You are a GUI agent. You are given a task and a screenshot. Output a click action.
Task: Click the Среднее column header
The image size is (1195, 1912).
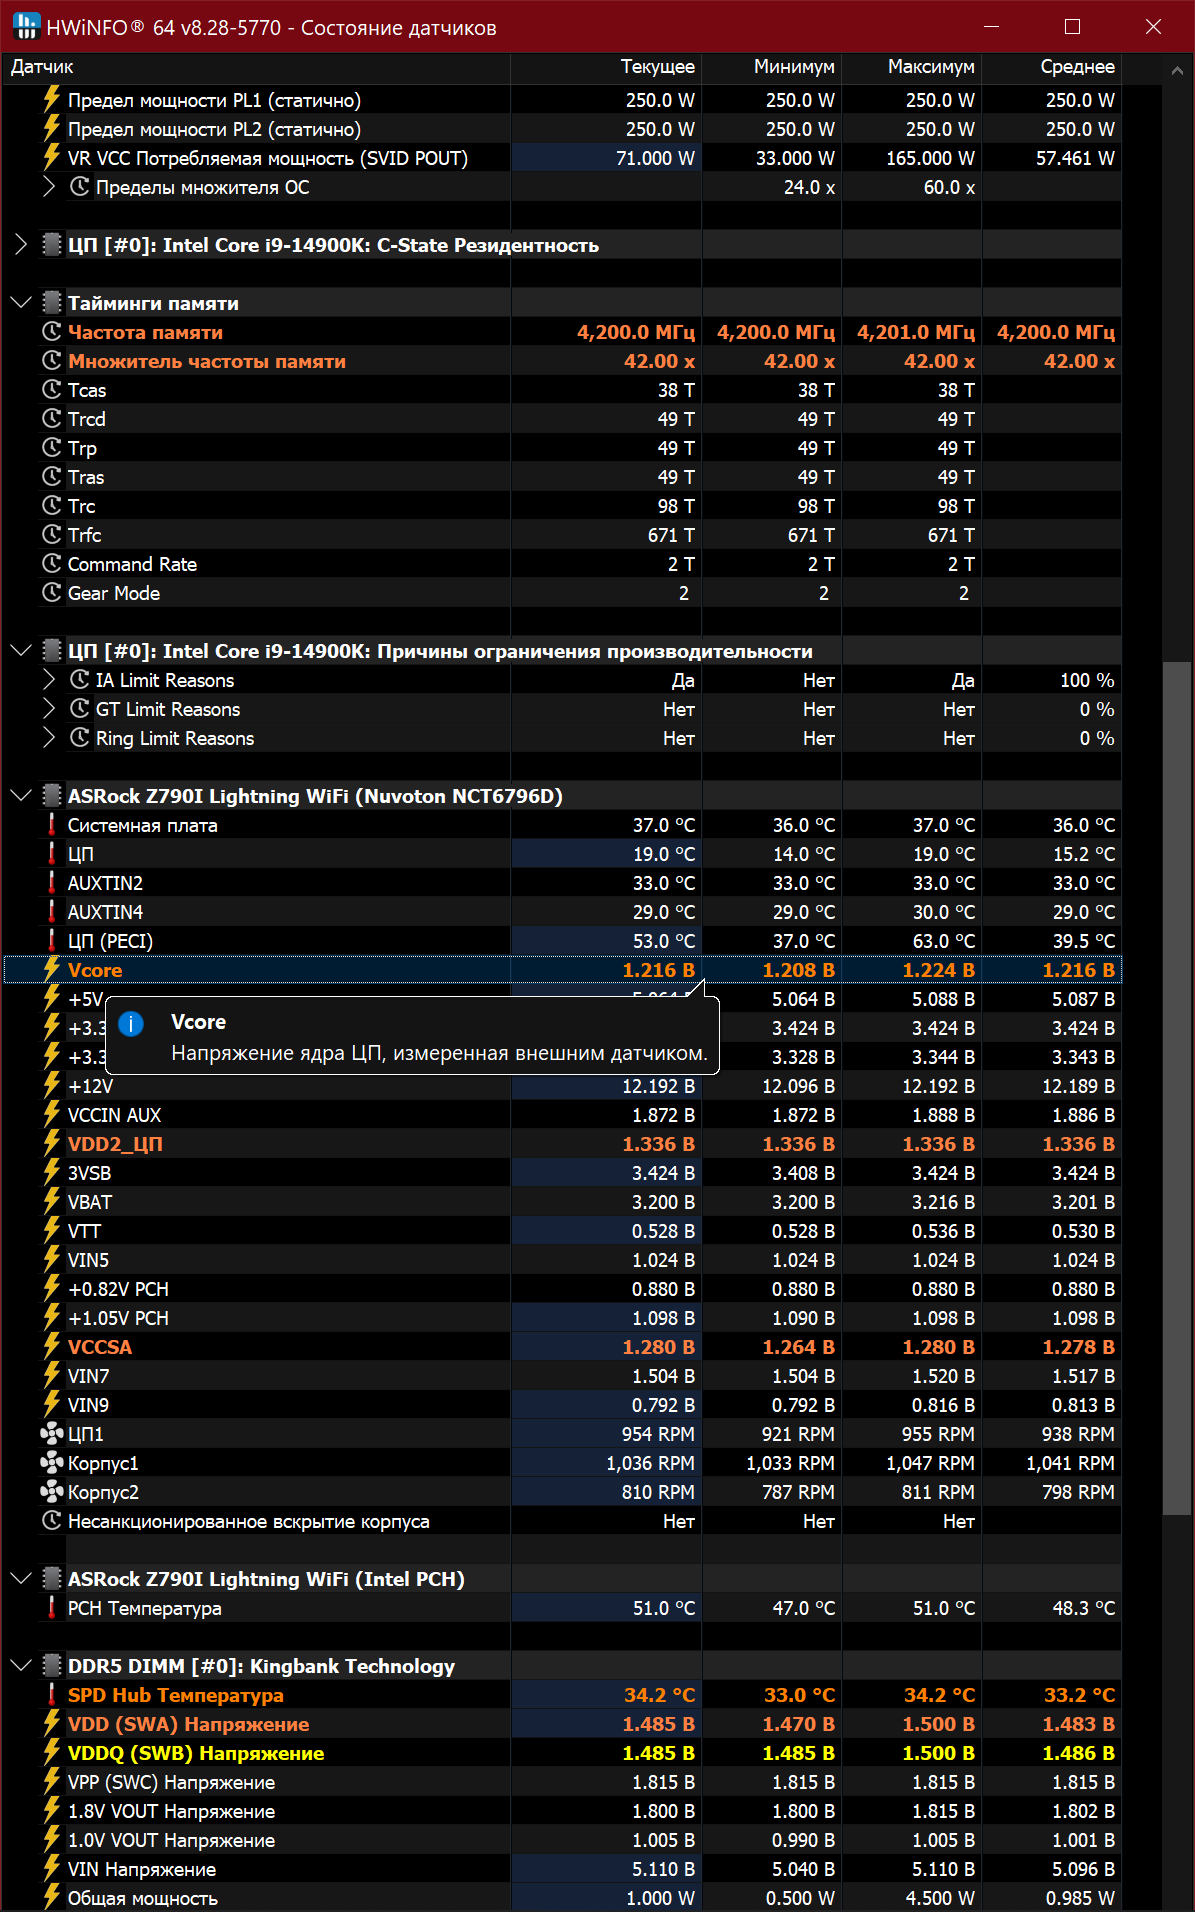[x=1052, y=67]
